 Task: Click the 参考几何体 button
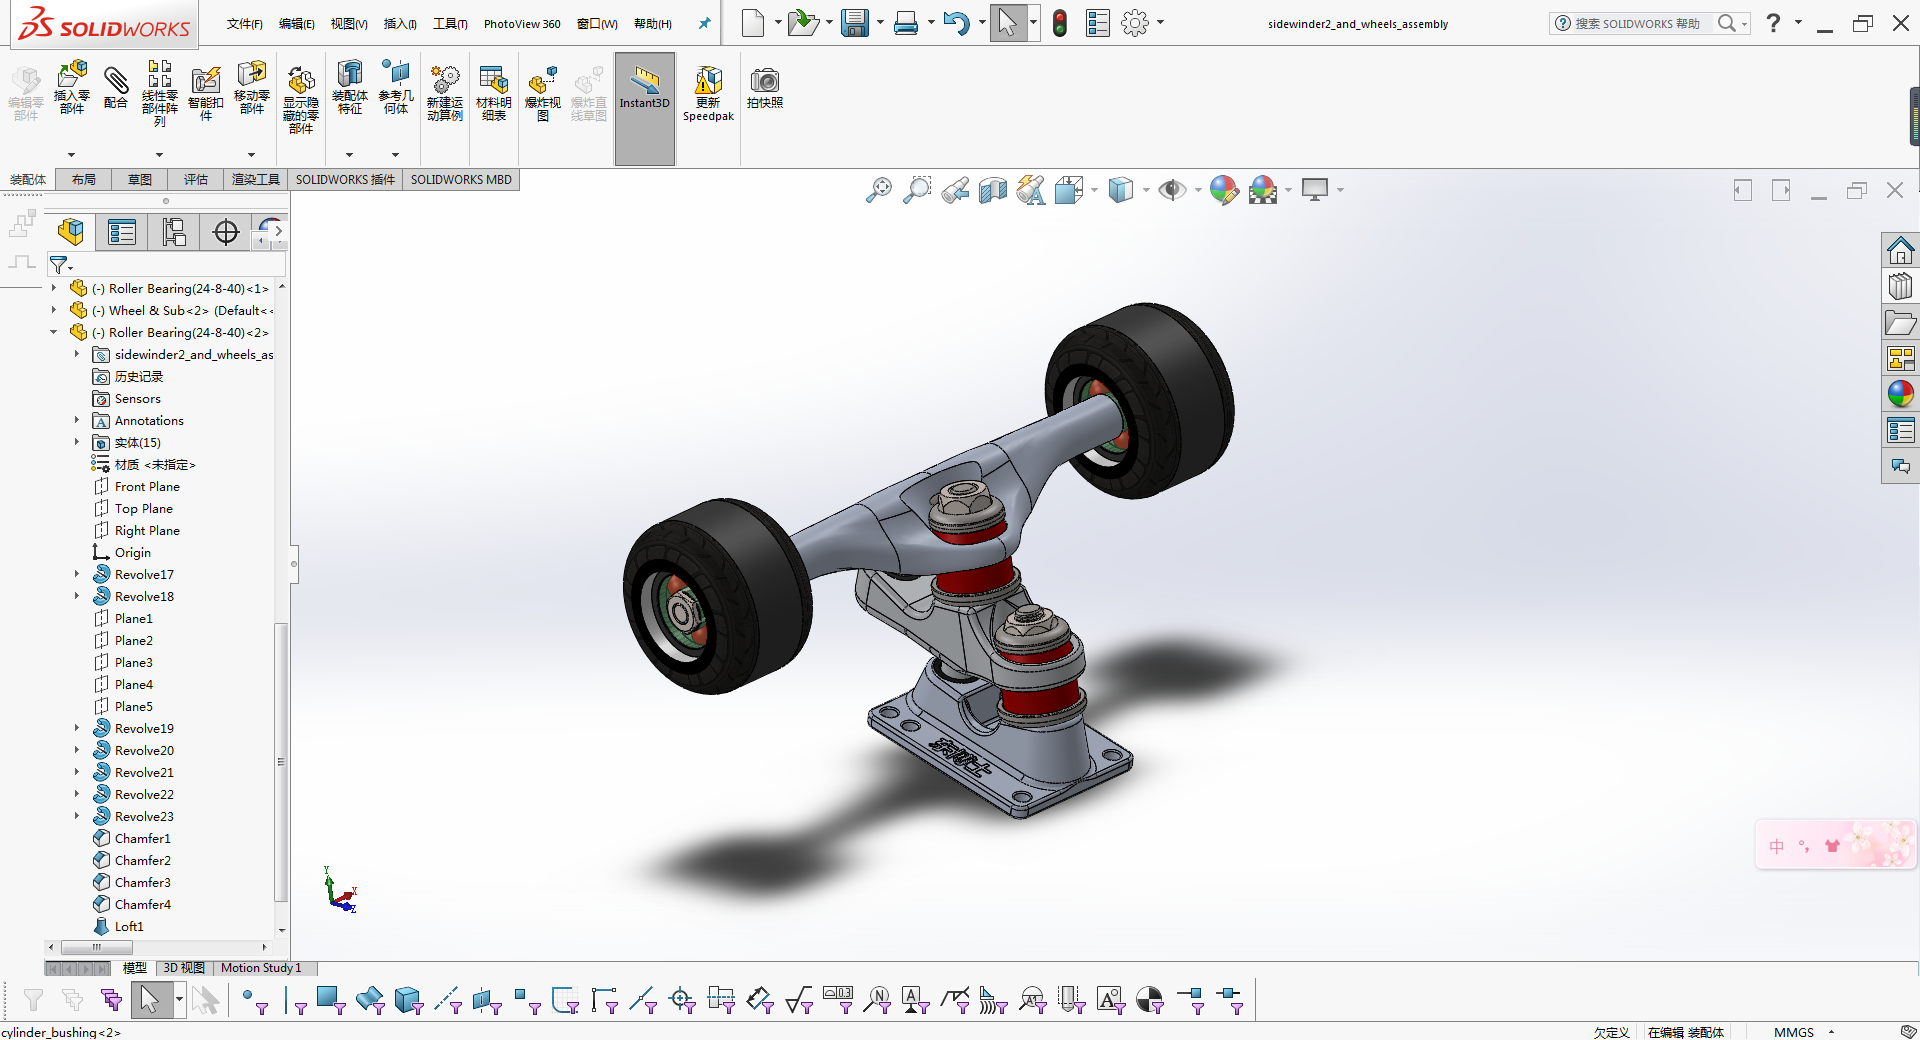(x=396, y=88)
